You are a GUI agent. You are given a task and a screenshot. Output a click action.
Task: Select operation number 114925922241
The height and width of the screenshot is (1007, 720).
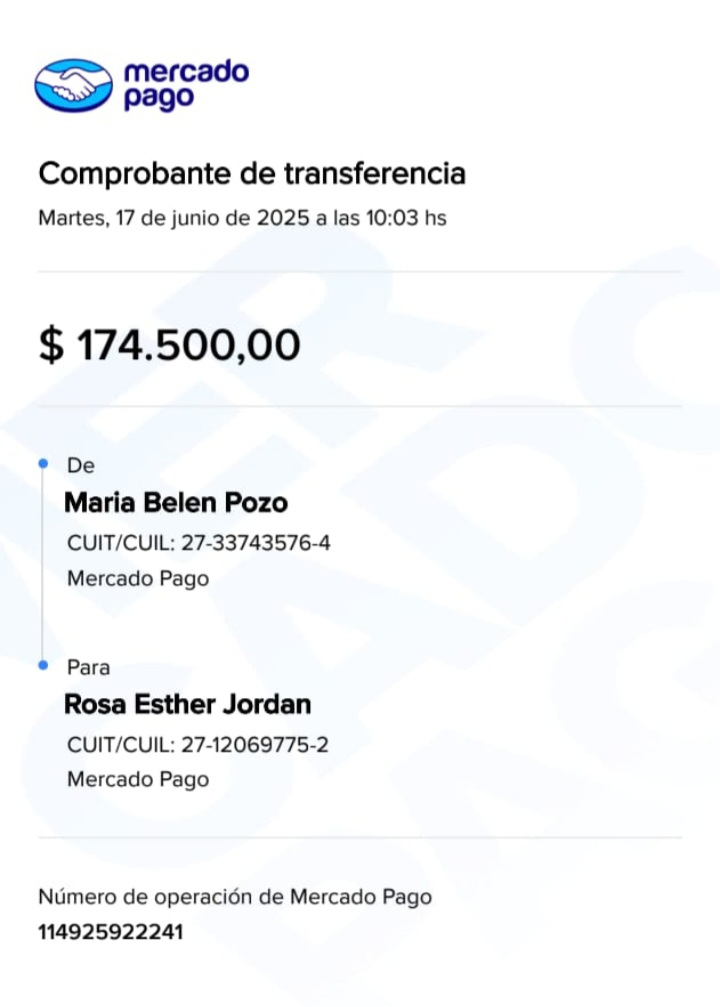click(111, 933)
